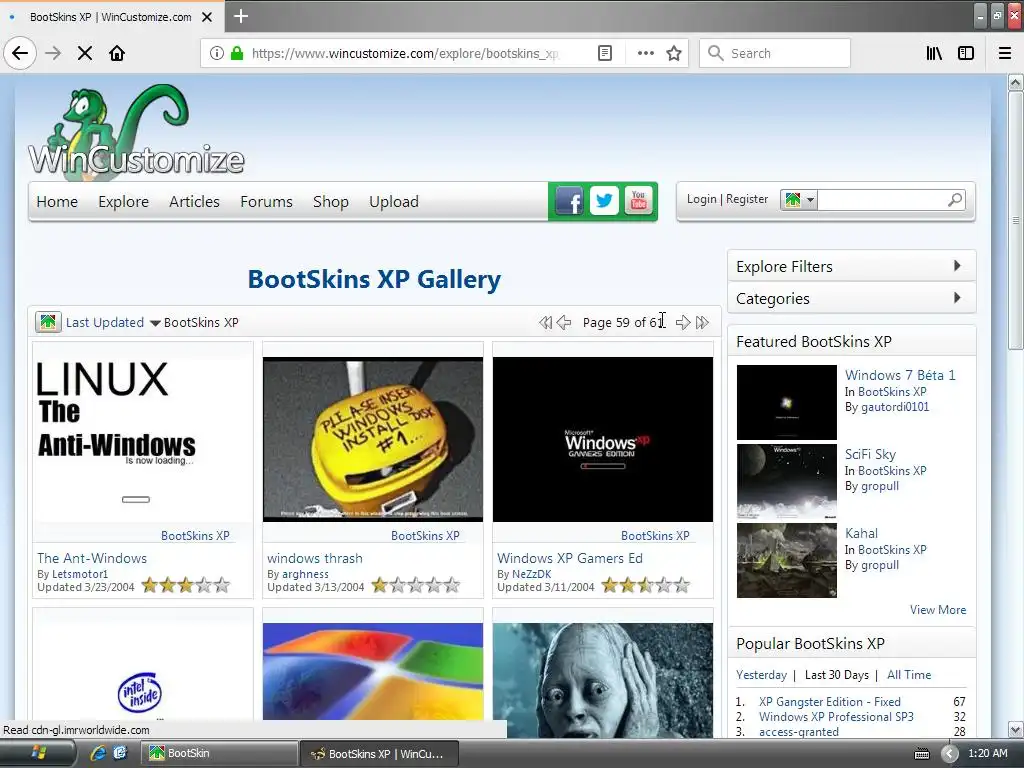Image resolution: width=1024 pixels, height=768 pixels.
Task: Open page actions three-dot menu
Action: [x=645, y=53]
